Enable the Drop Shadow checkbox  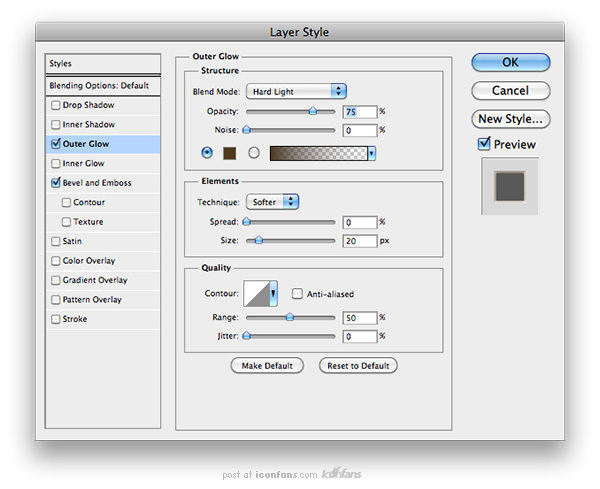56,105
